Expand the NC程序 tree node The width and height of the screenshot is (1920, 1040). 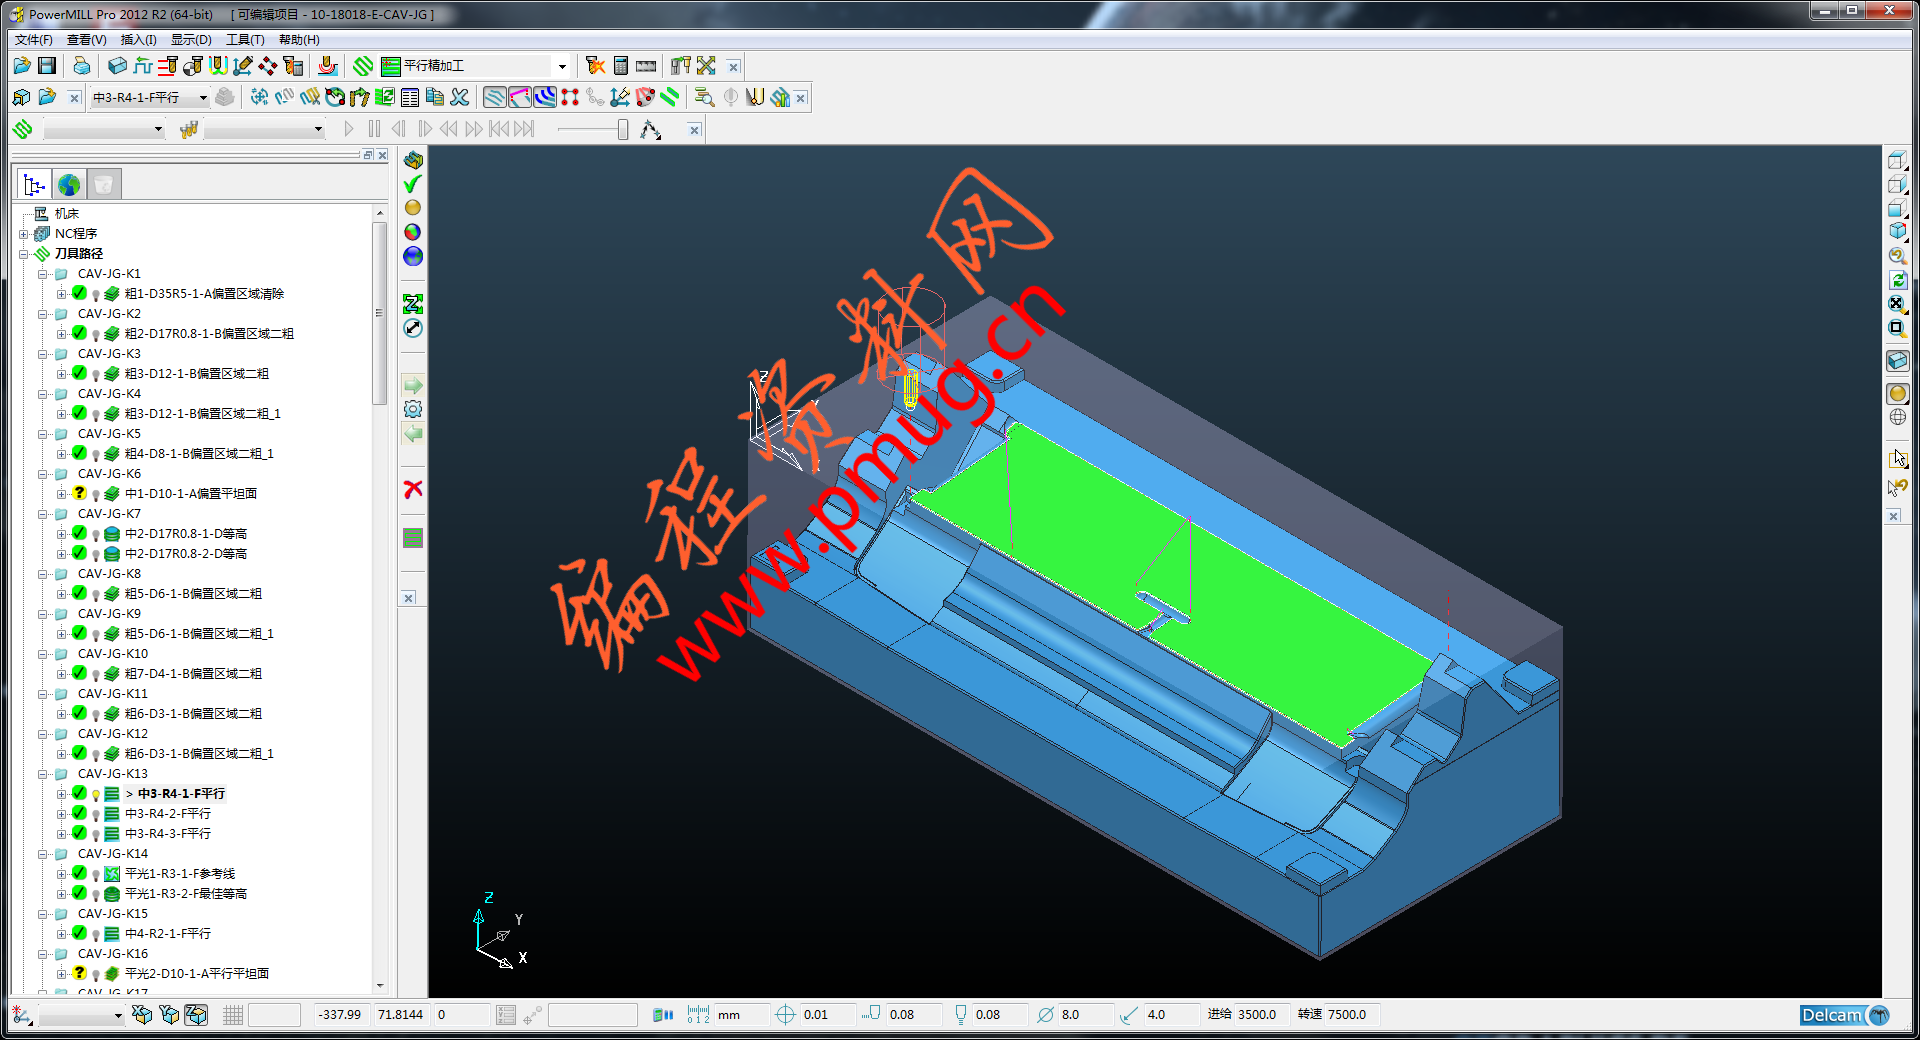23,234
